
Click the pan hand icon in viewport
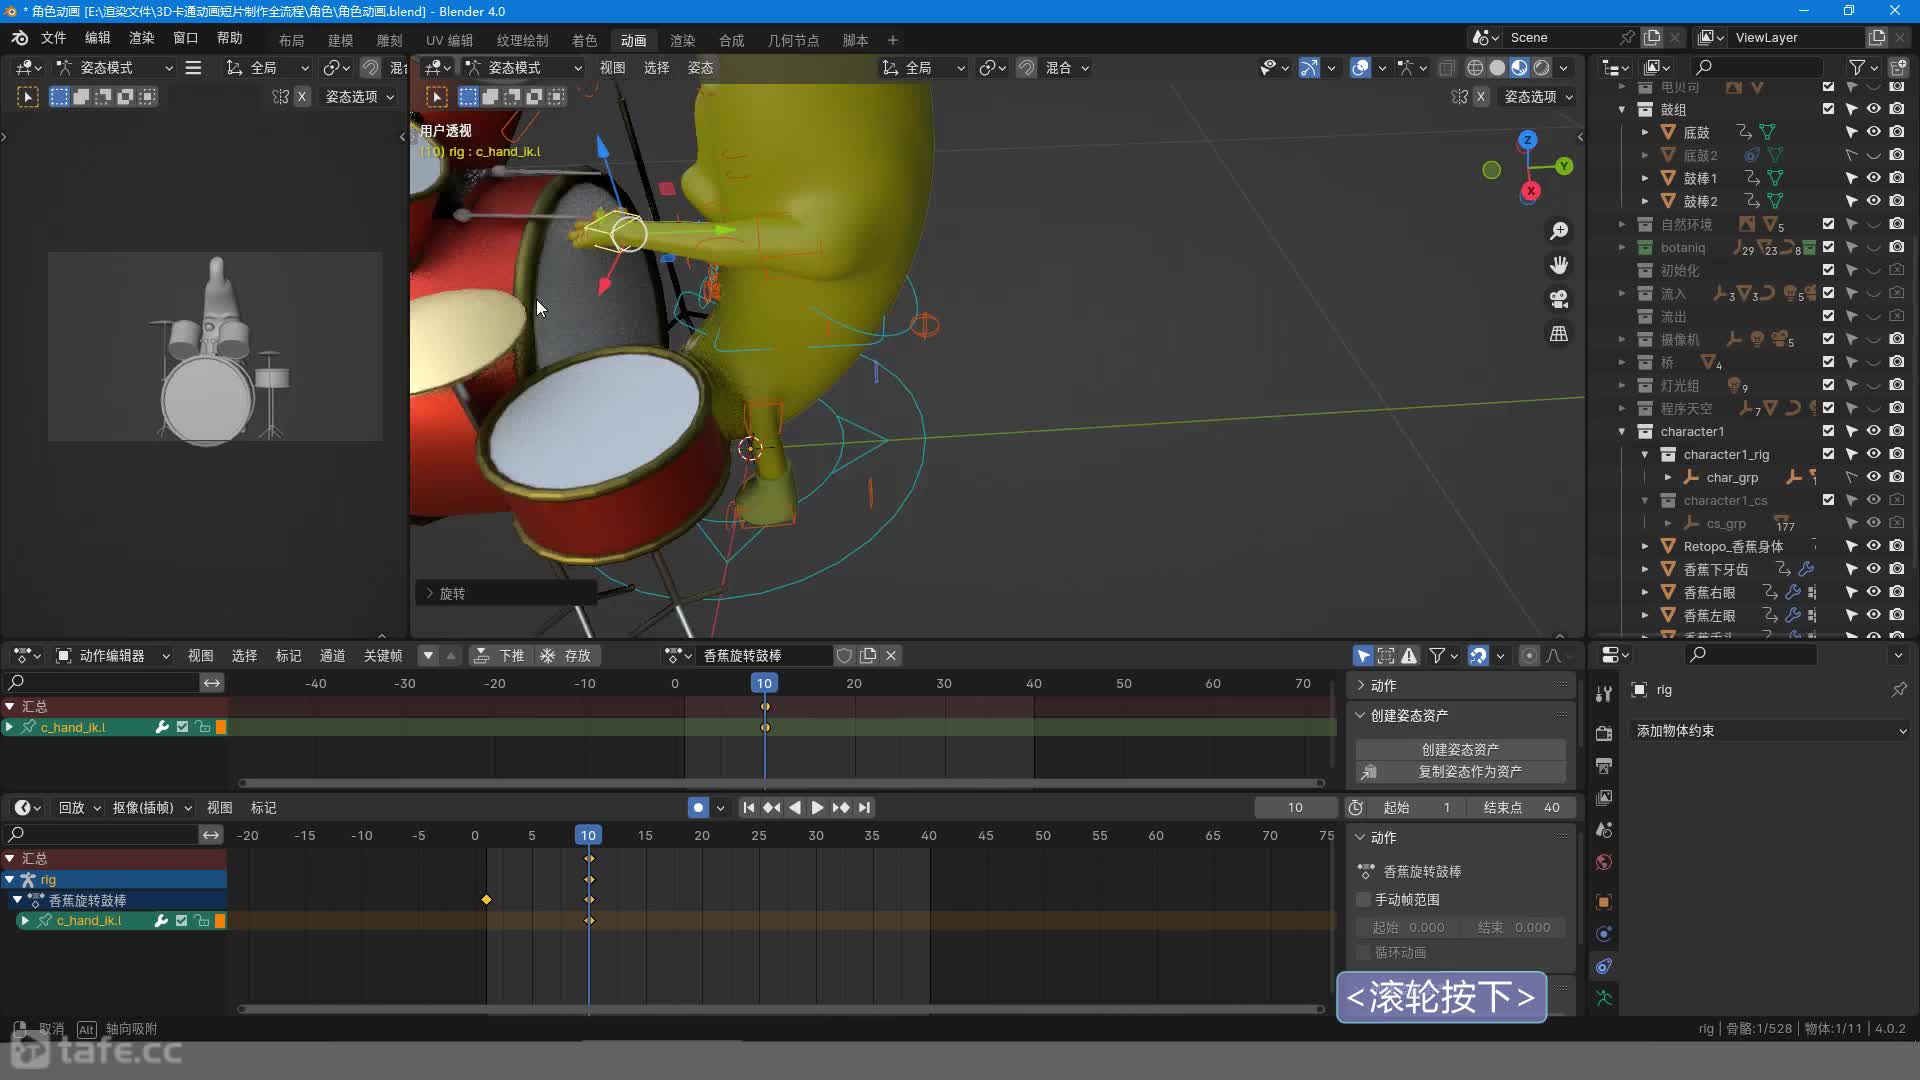pyautogui.click(x=1558, y=265)
